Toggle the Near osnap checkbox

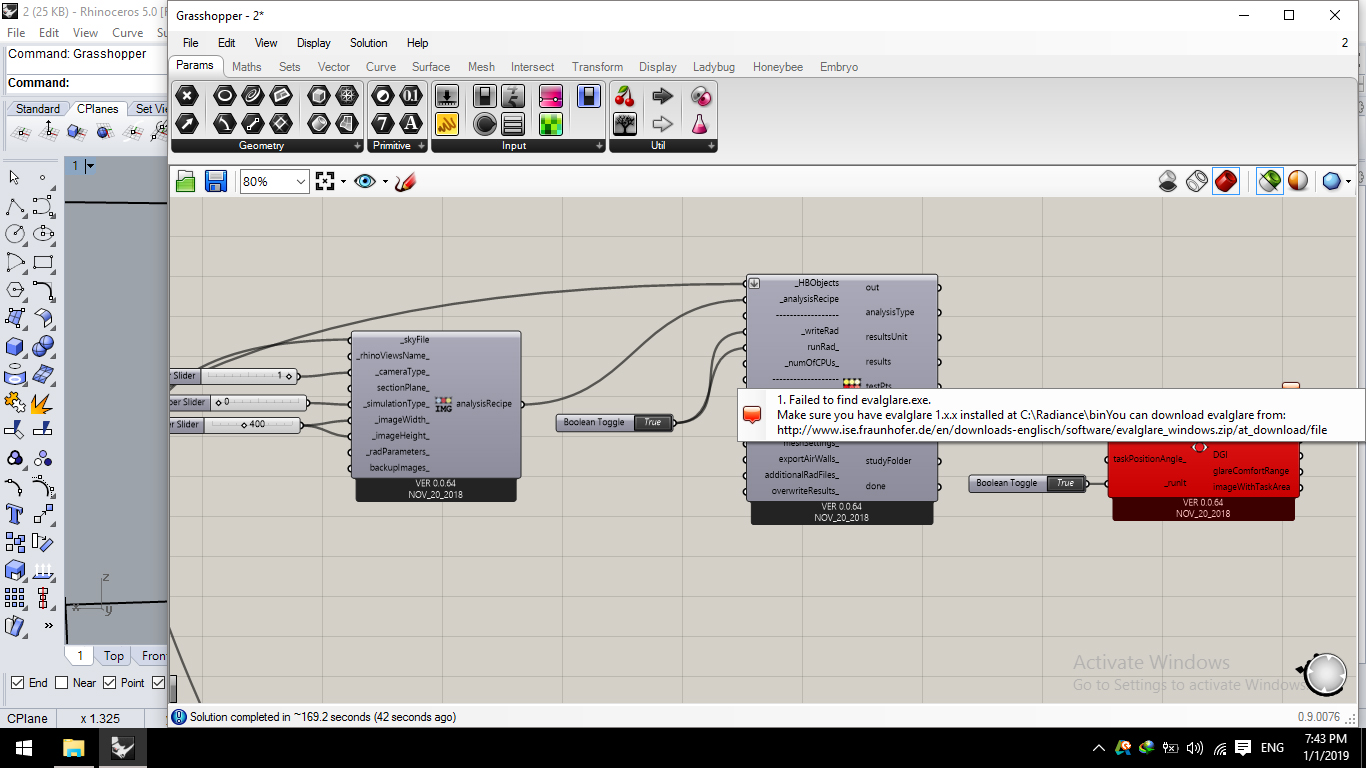coord(62,683)
